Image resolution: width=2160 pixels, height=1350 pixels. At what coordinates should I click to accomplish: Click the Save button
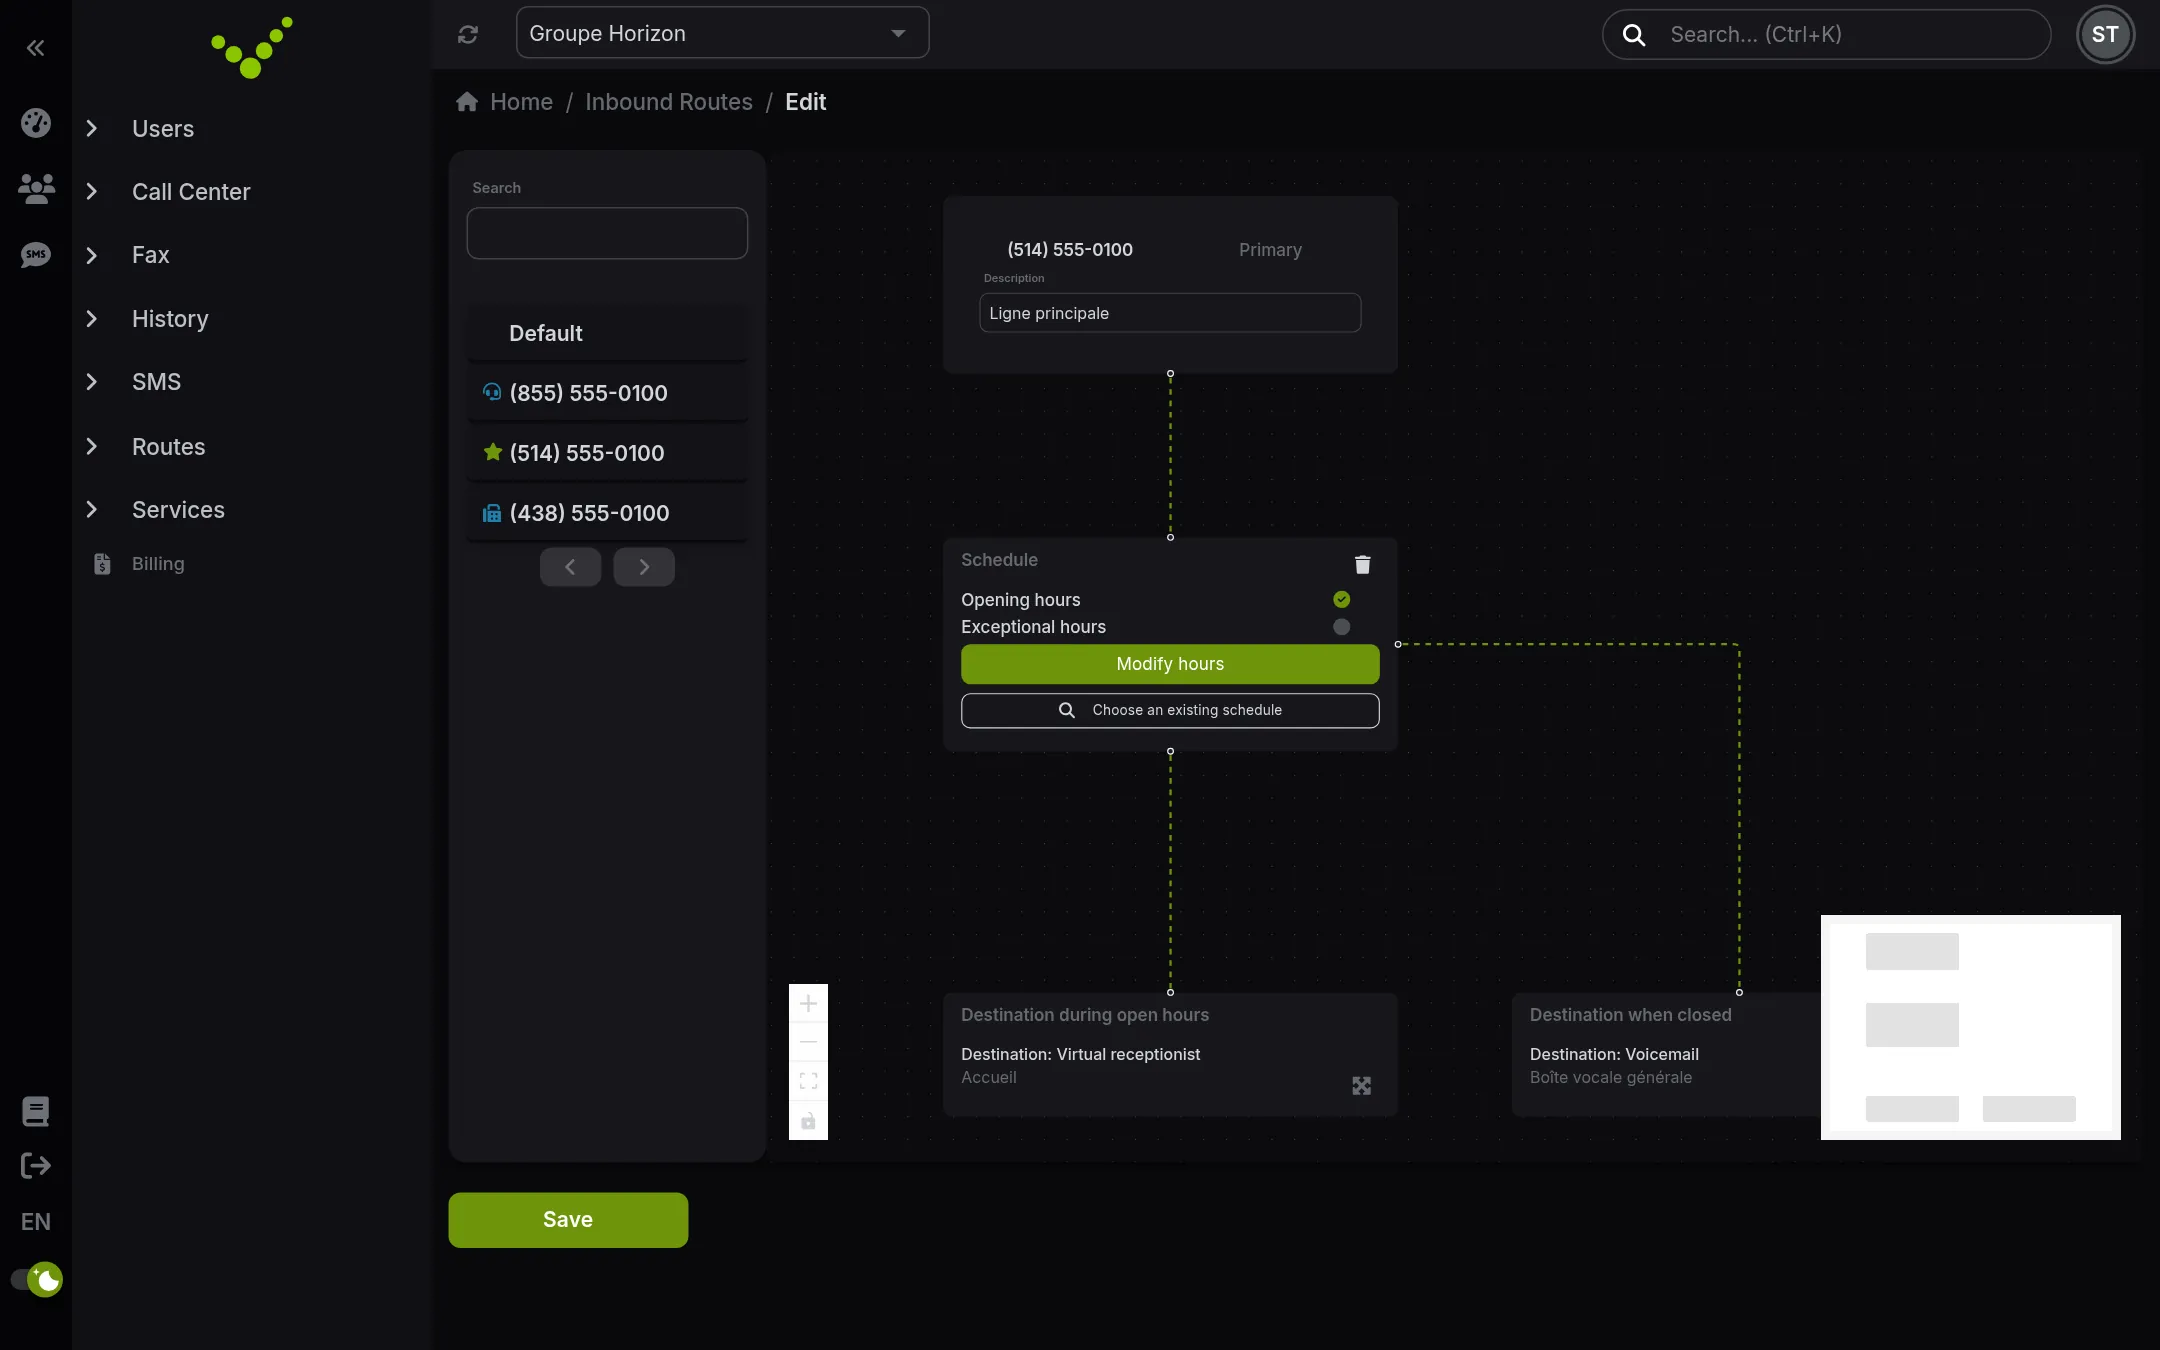click(x=568, y=1220)
